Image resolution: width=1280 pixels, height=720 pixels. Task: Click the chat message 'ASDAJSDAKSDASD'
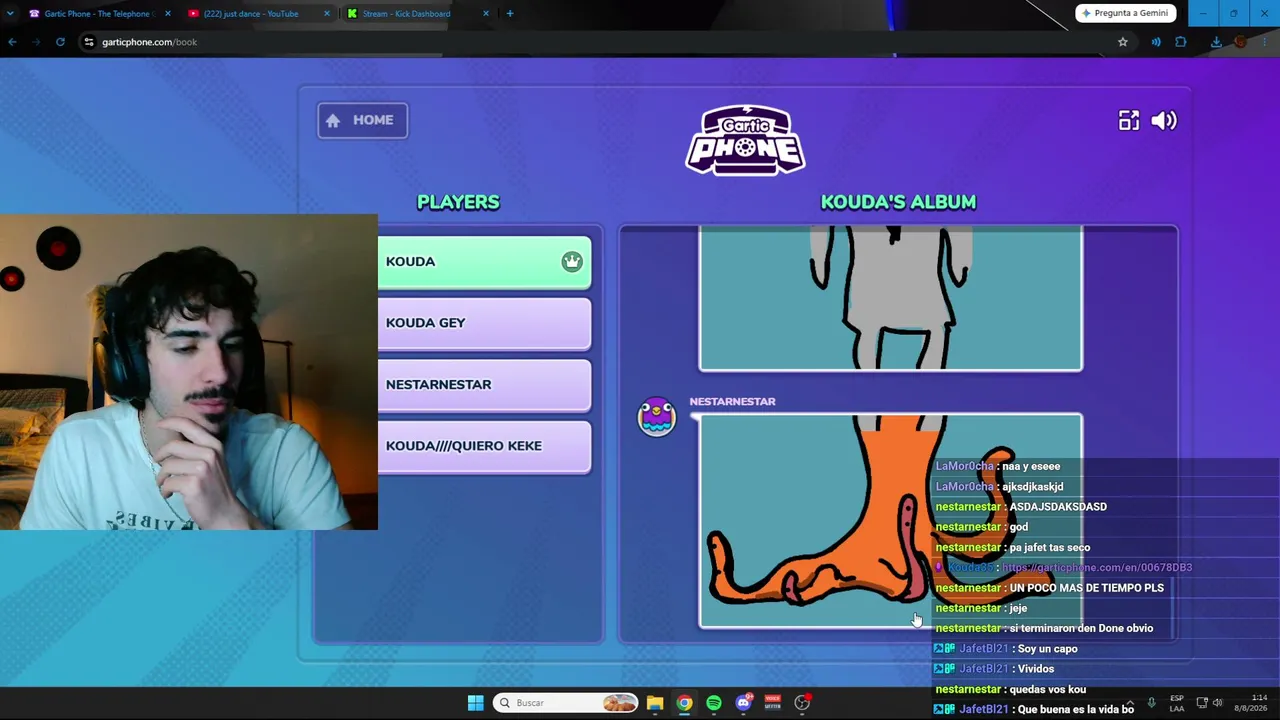pyautogui.click(x=1058, y=507)
